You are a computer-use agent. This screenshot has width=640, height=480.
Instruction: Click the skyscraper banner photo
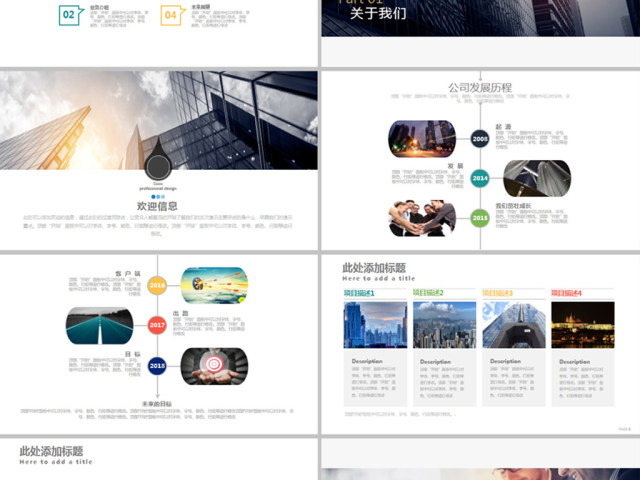(x=159, y=120)
